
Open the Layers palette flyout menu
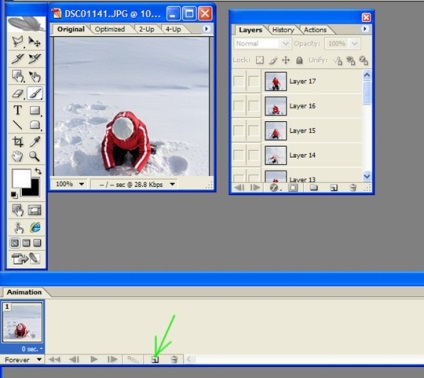pos(365,29)
